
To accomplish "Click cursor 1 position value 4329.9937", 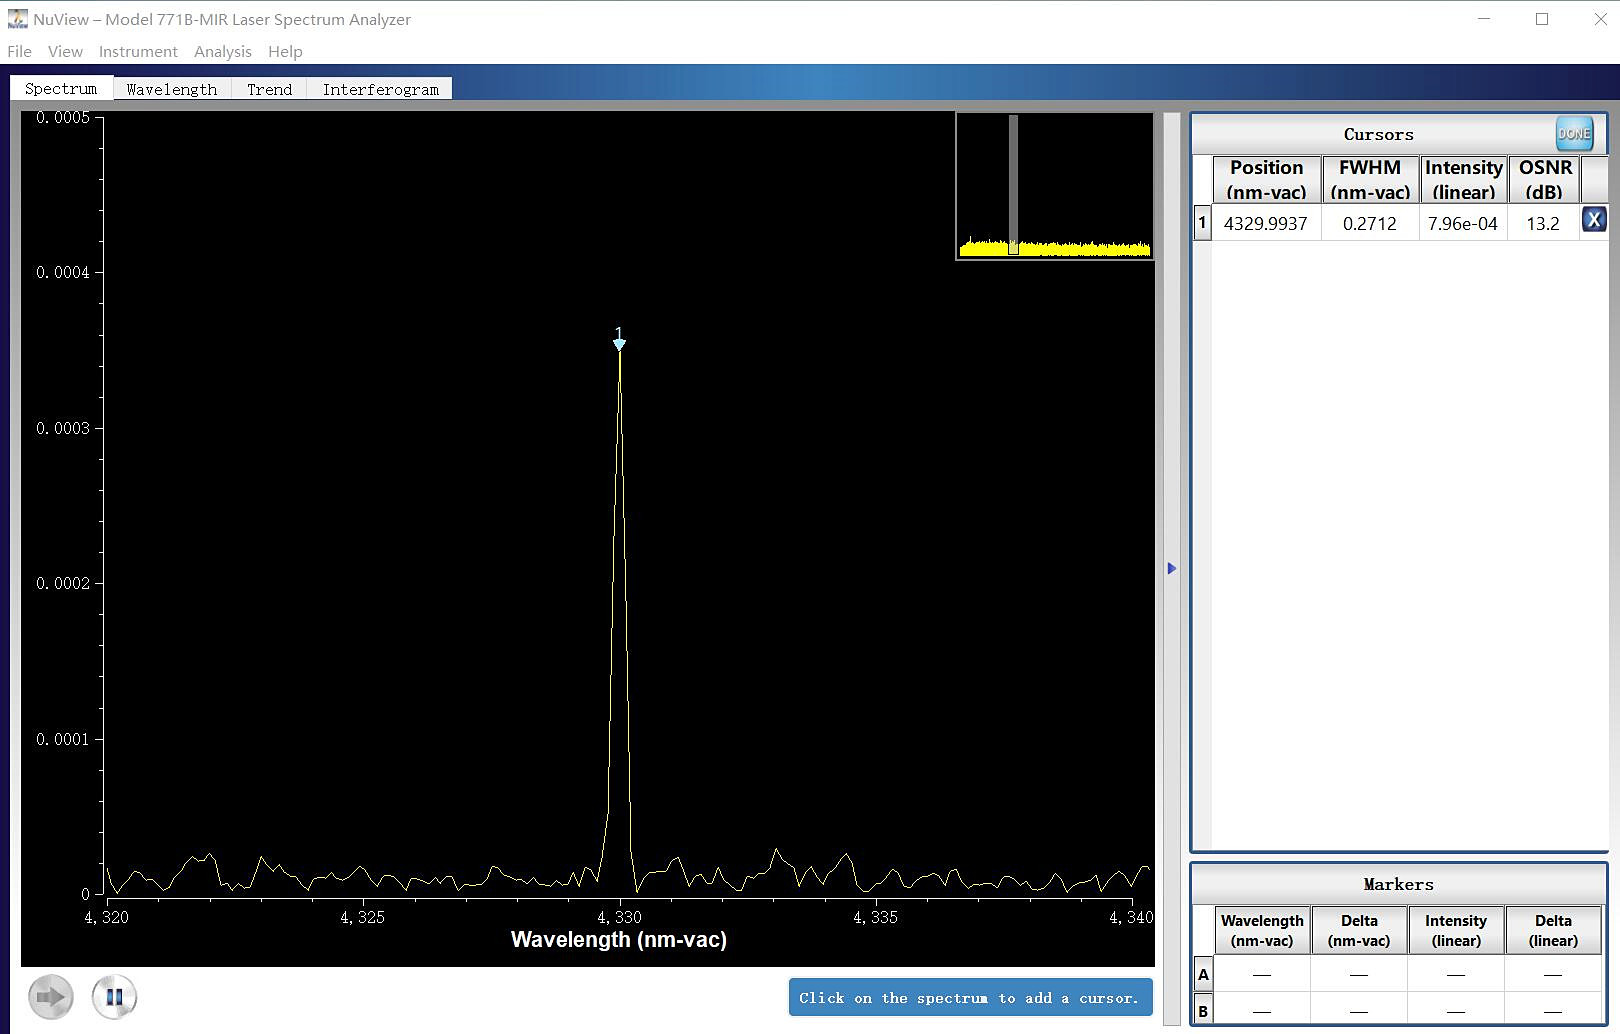I will coord(1265,223).
